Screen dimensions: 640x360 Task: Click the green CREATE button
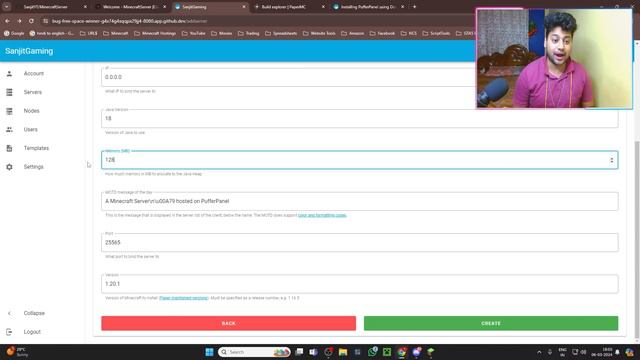click(x=491, y=323)
